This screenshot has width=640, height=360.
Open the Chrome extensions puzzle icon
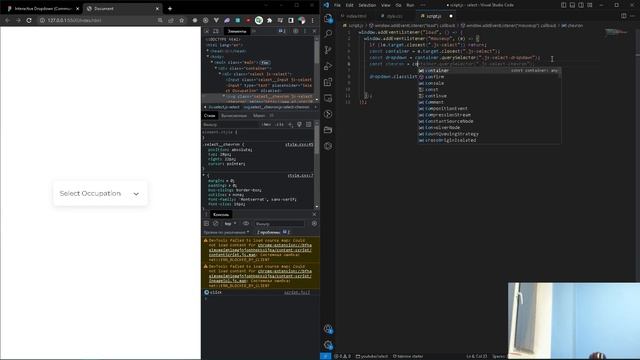[269, 20]
